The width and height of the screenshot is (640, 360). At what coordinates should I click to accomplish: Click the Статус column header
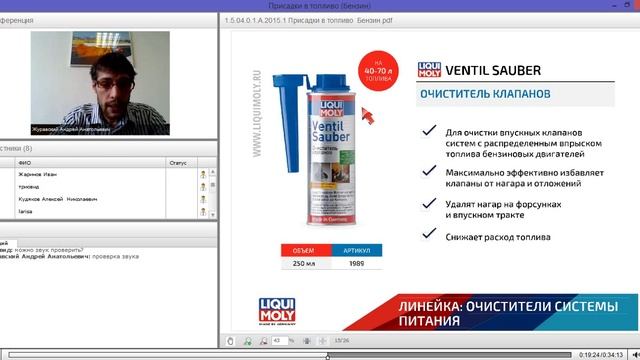(x=182, y=163)
